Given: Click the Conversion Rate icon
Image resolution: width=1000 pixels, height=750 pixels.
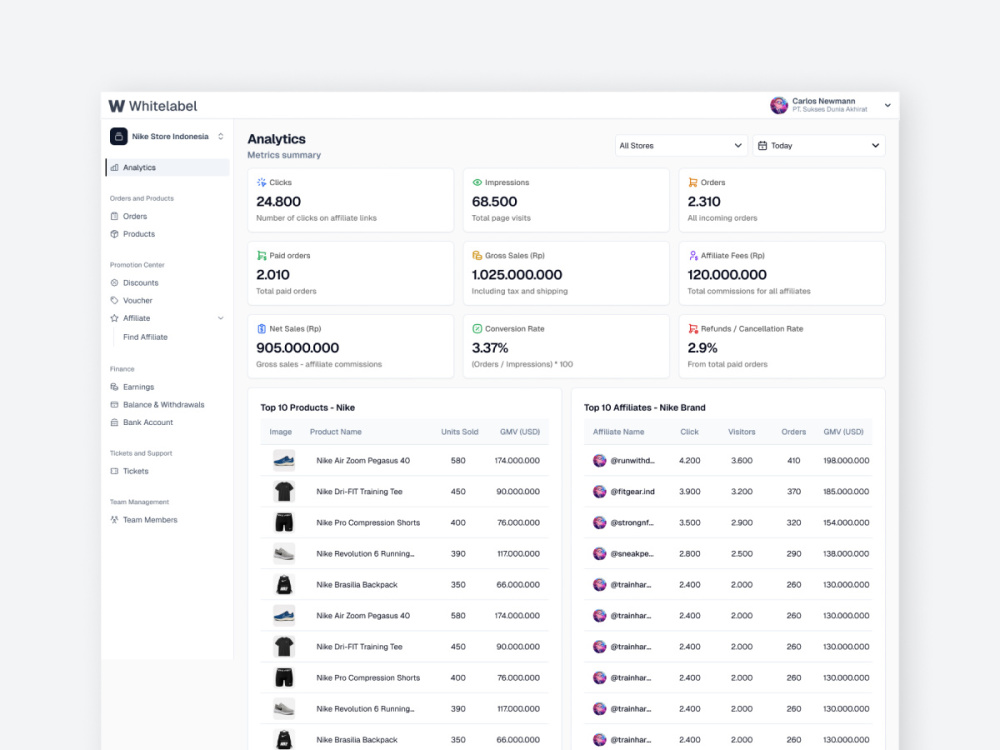Looking at the screenshot, I should [x=477, y=329].
